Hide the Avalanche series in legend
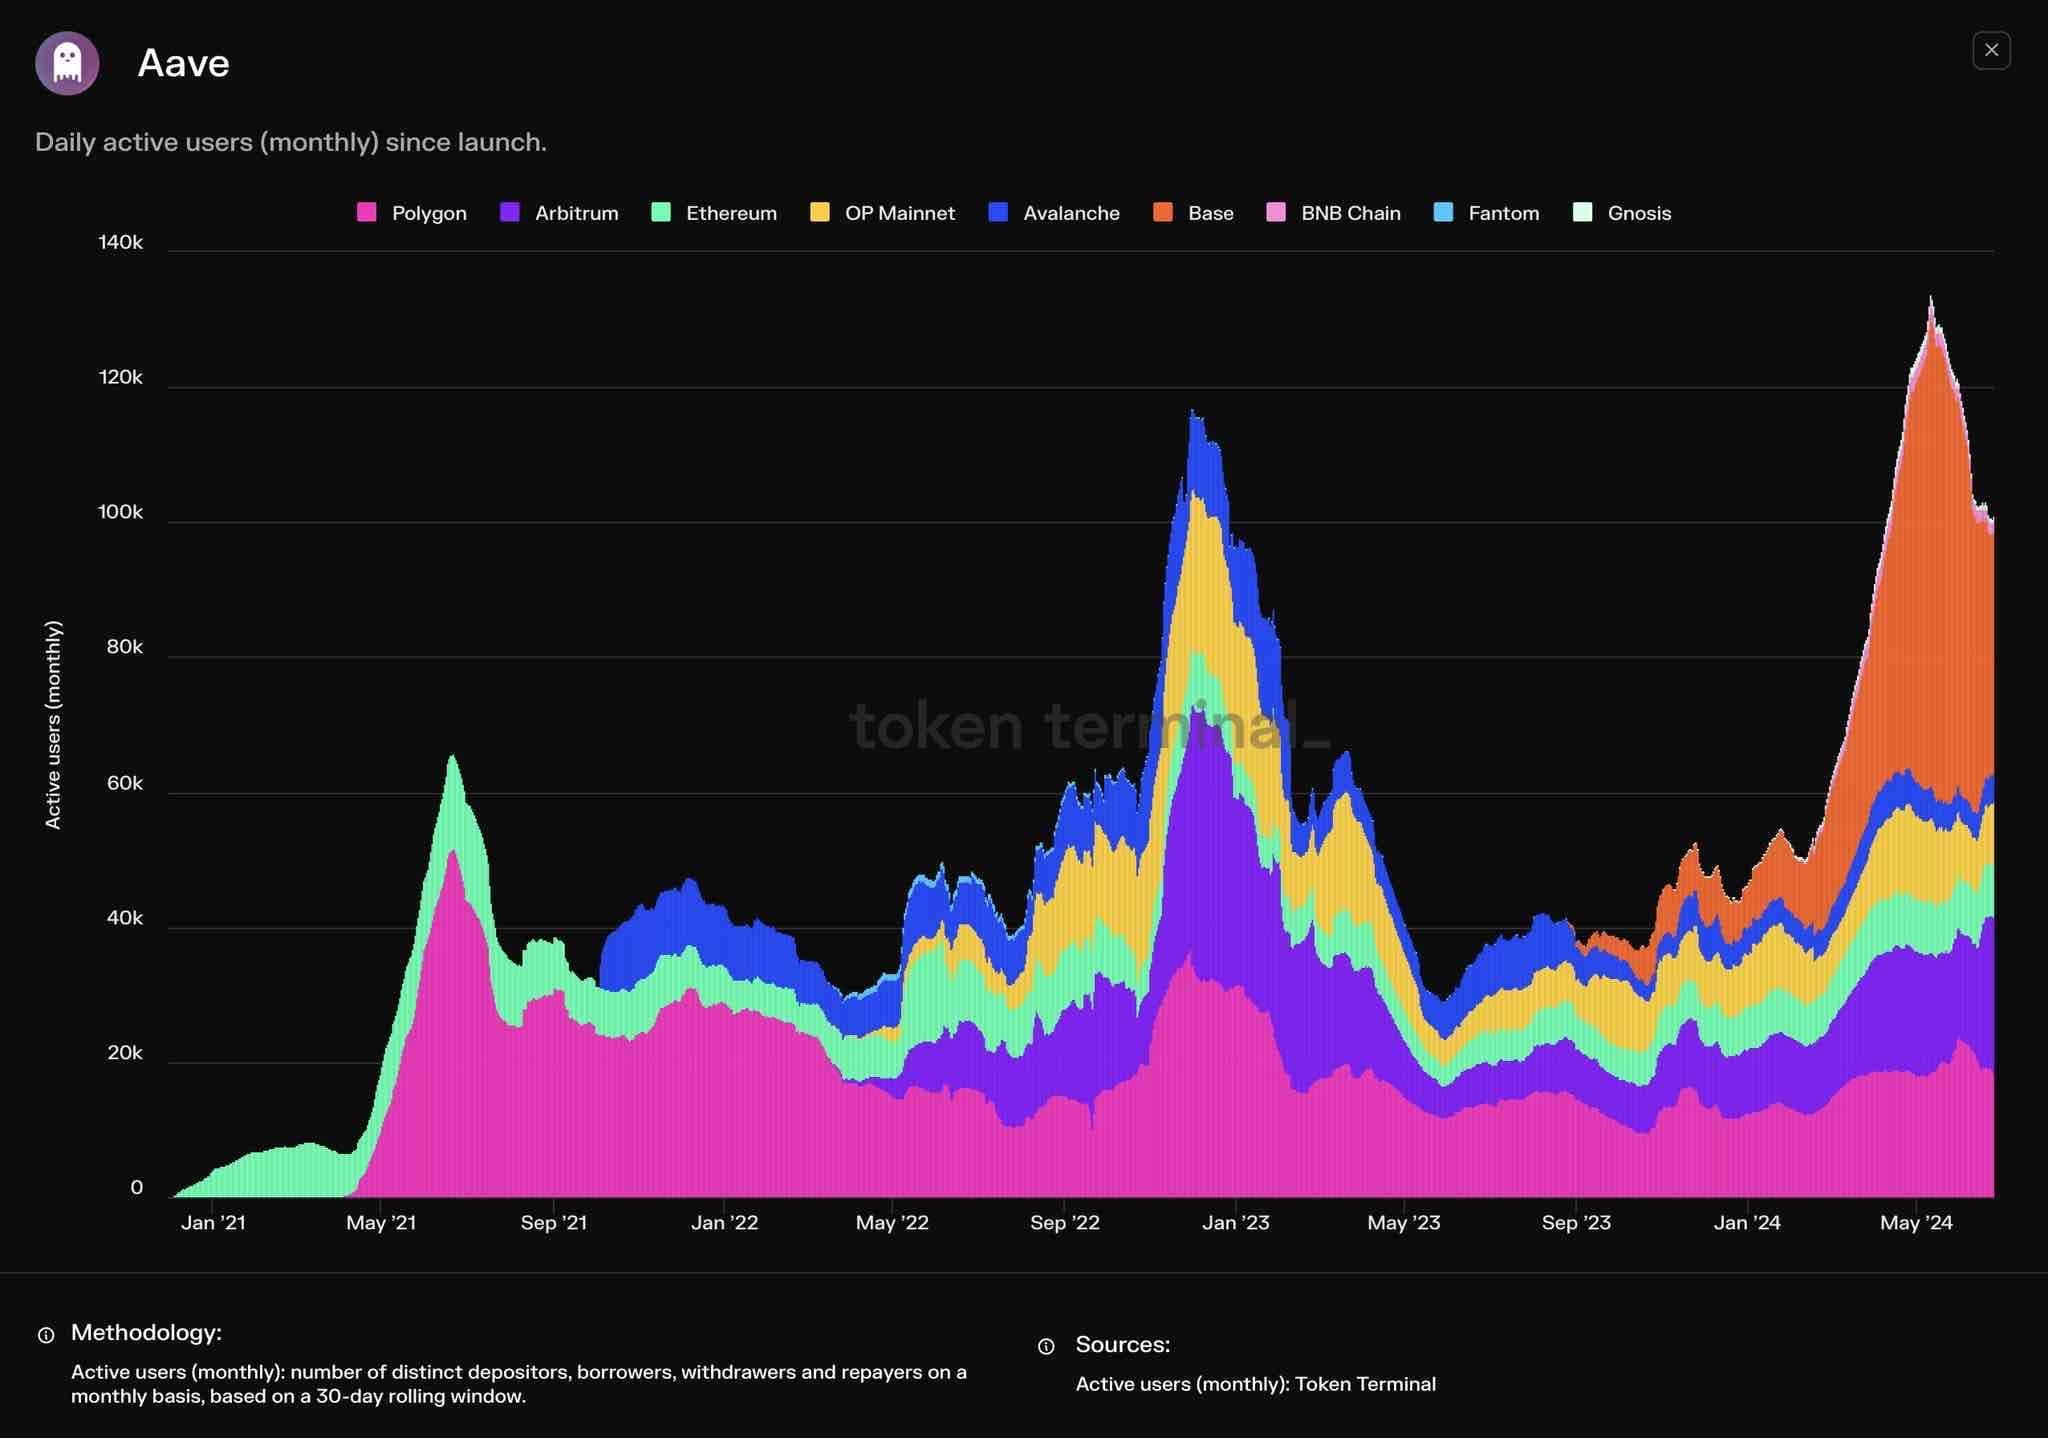 click(1054, 213)
